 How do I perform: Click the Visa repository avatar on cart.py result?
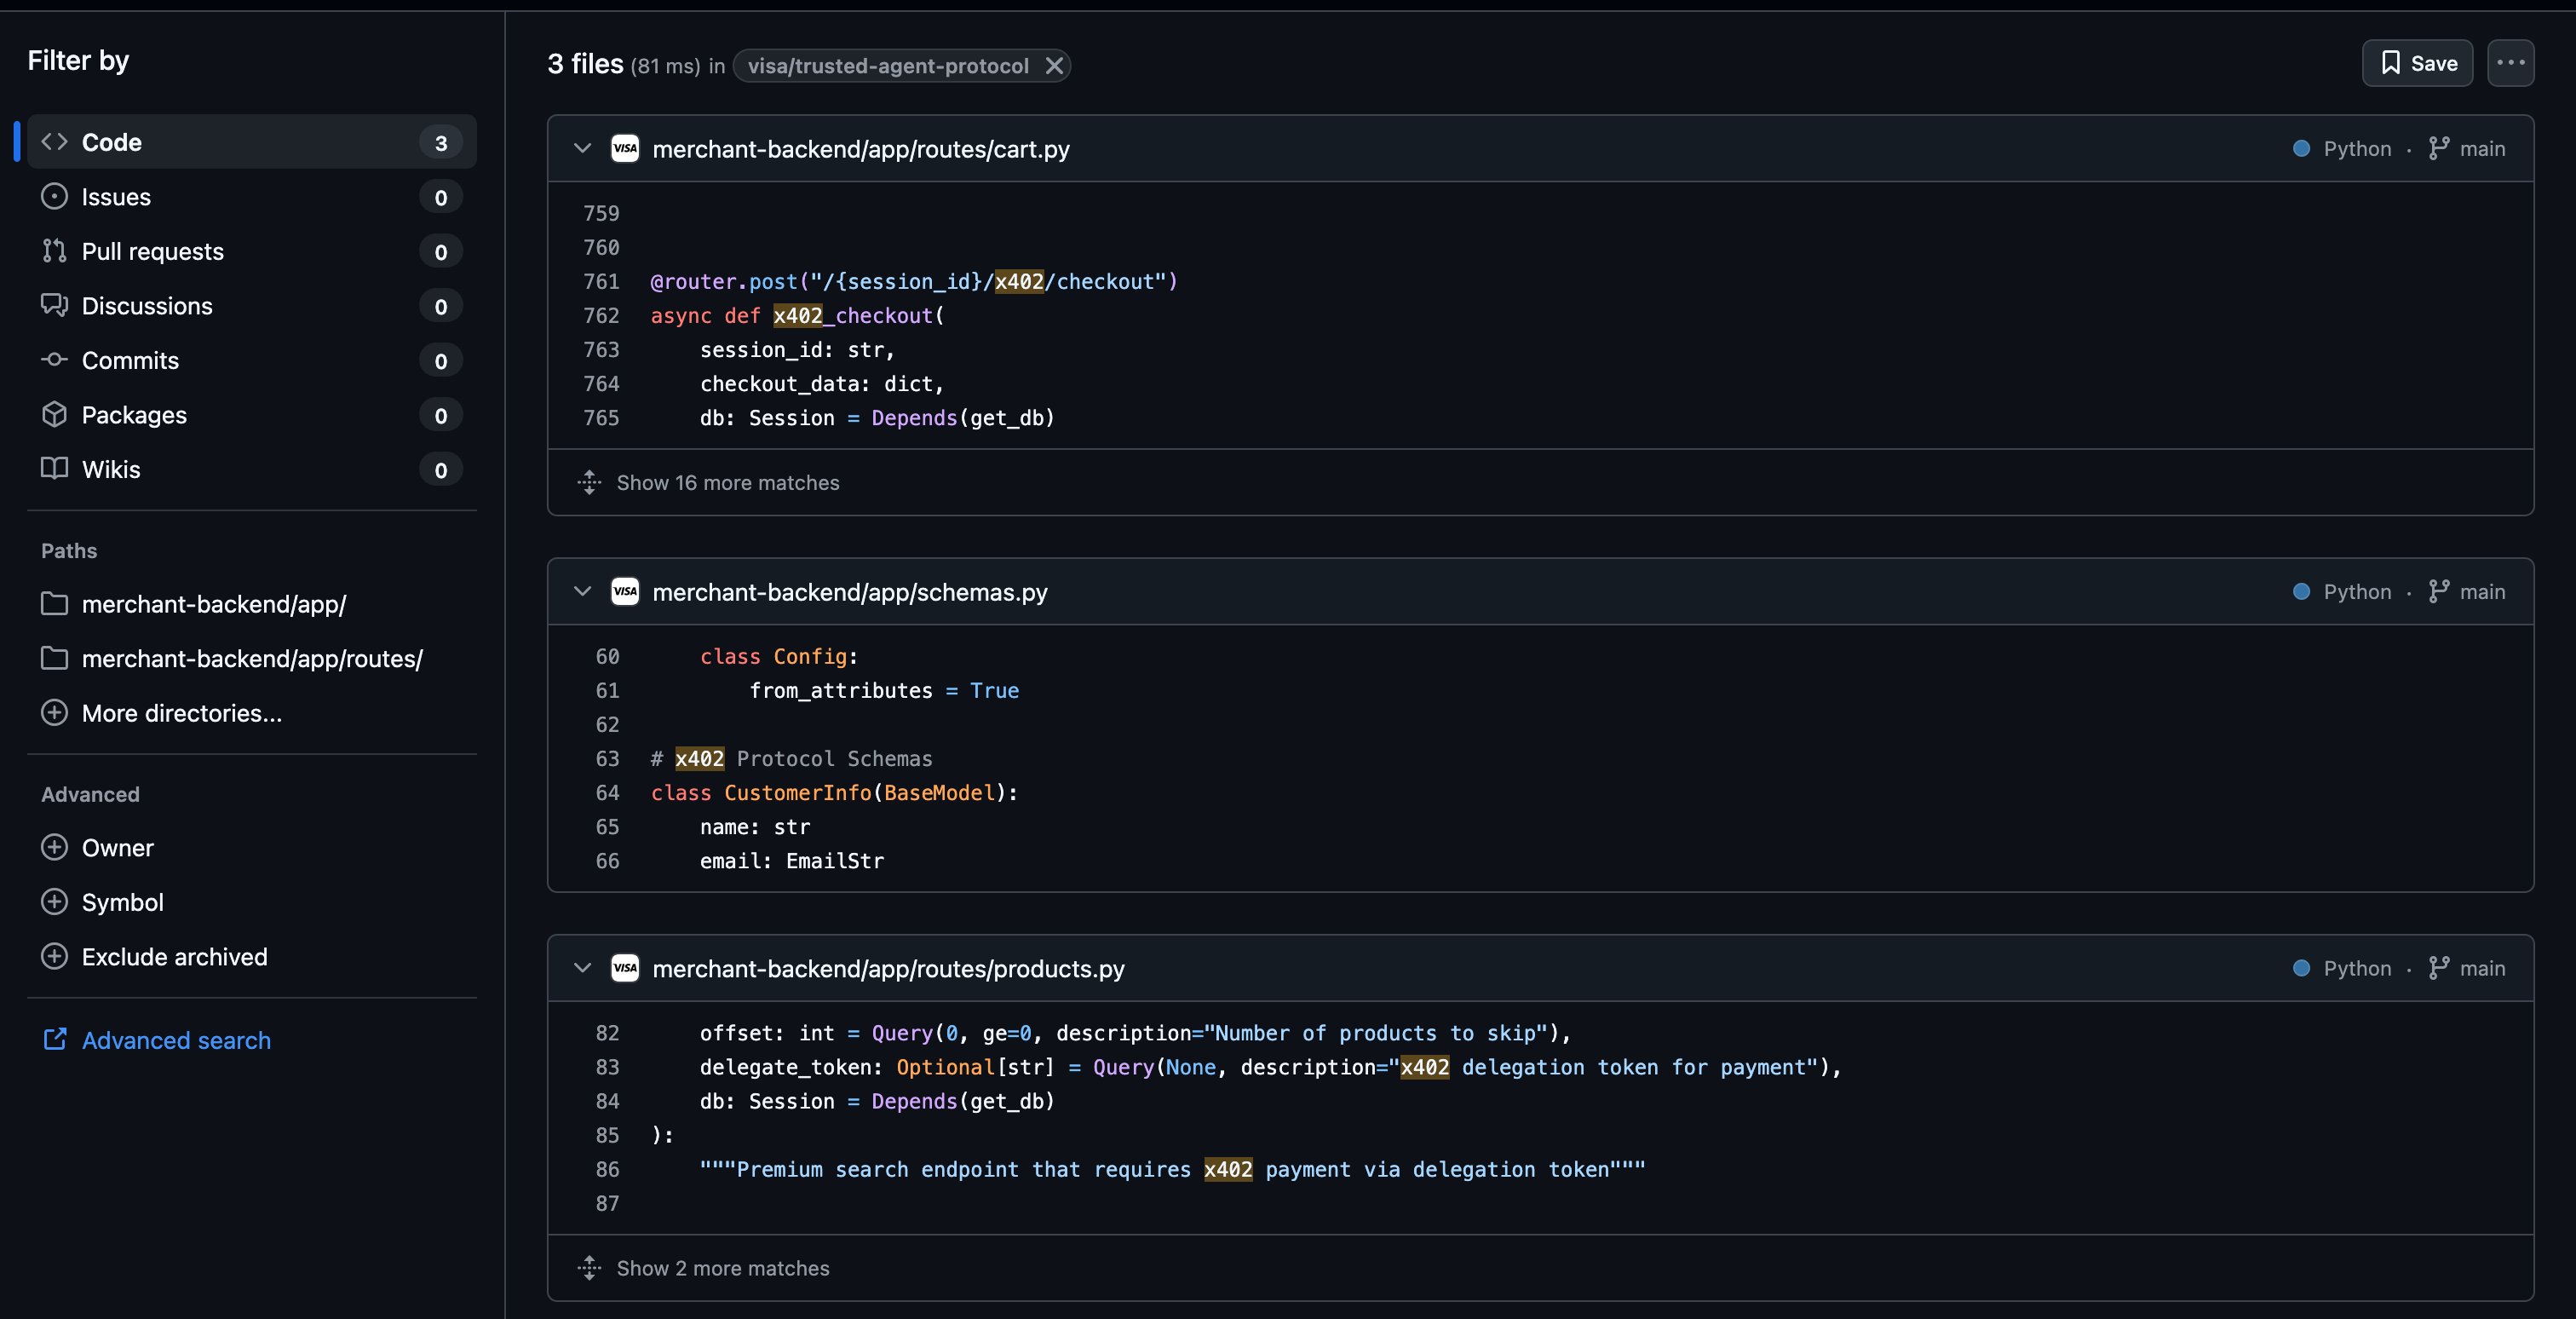[x=625, y=148]
